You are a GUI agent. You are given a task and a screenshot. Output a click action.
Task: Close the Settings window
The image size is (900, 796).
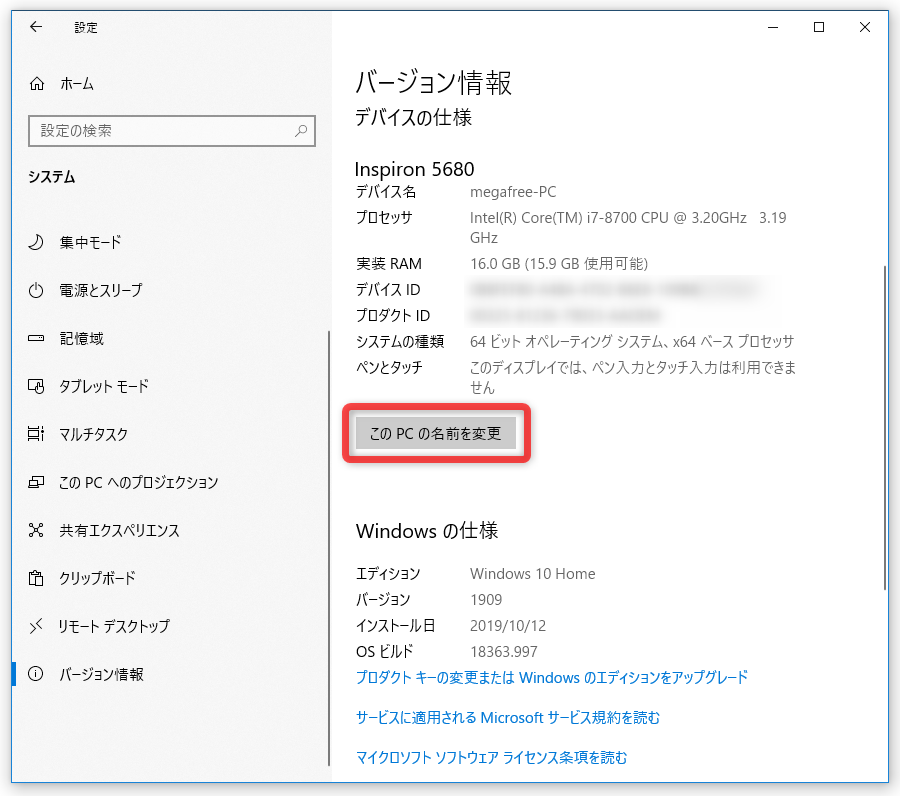(x=865, y=27)
